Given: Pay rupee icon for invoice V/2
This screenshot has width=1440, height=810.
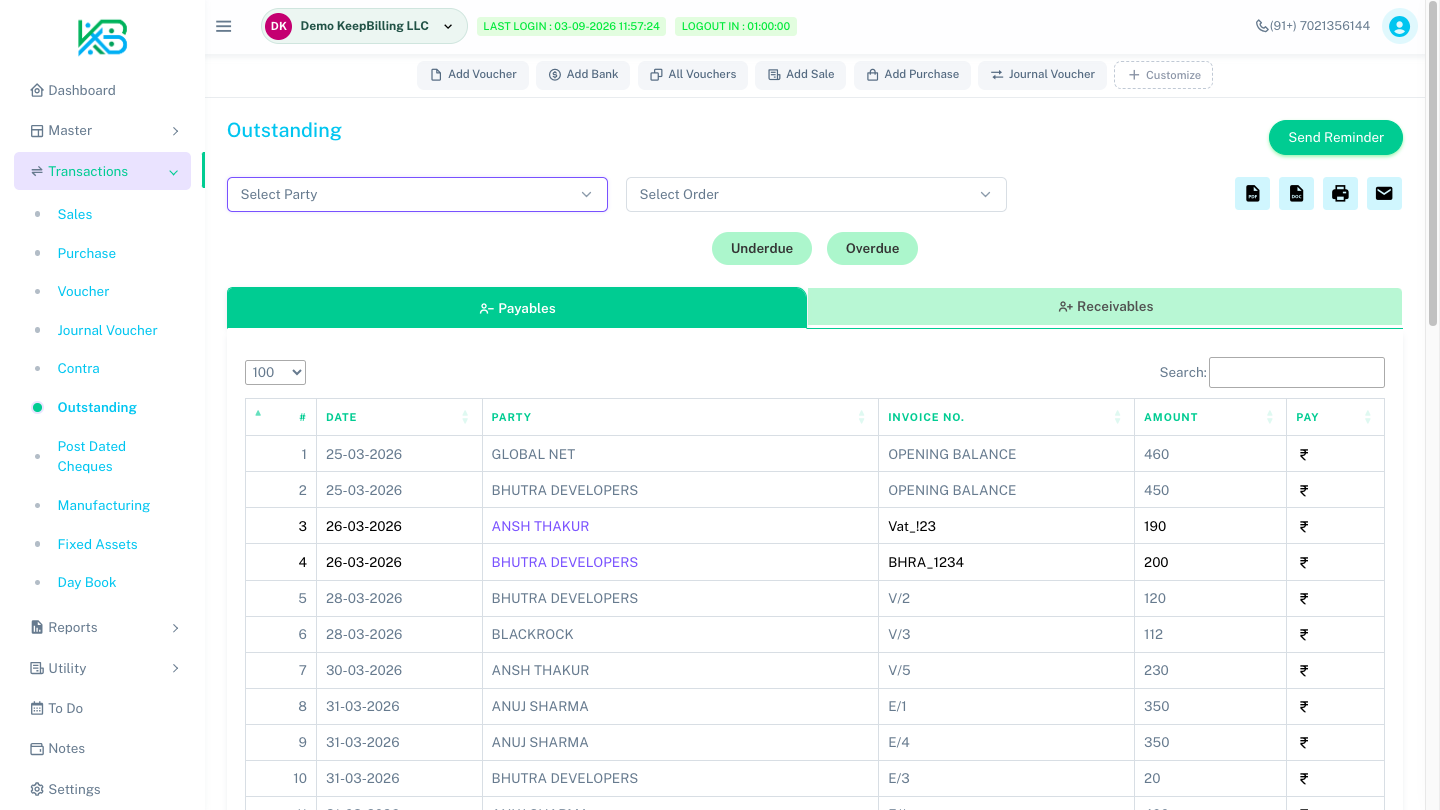Looking at the screenshot, I should (x=1304, y=598).
